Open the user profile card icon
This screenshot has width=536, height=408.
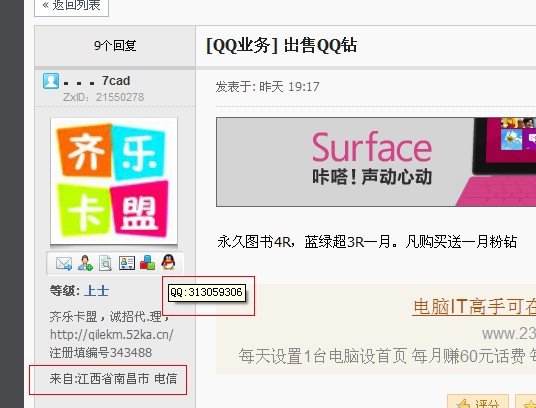point(127,263)
